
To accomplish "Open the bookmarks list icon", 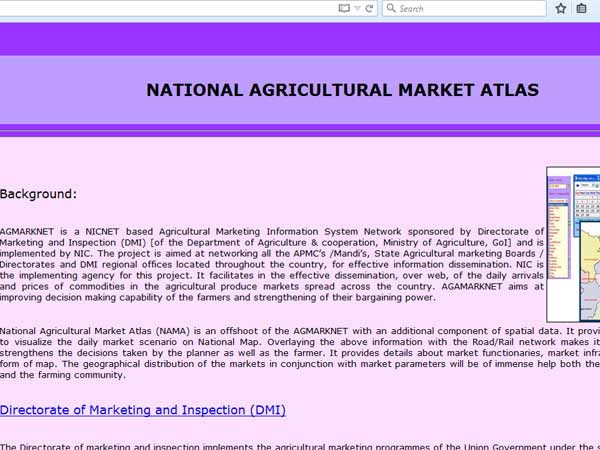I will click(x=581, y=8).
